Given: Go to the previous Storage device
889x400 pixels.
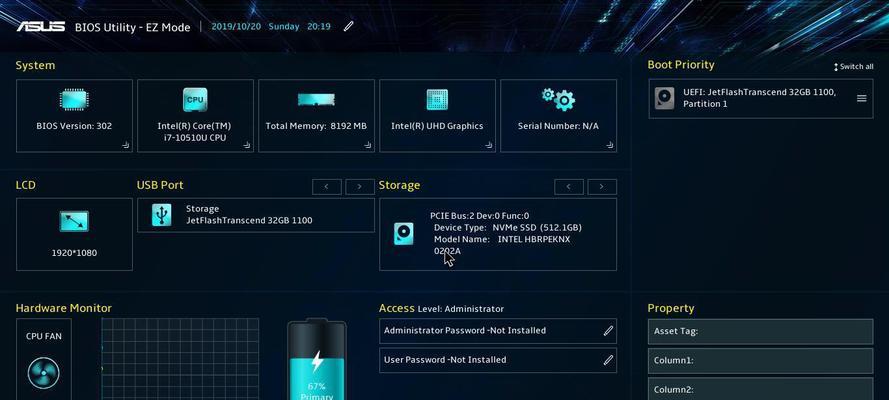Looking at the screenshot, I should (569, 186).
